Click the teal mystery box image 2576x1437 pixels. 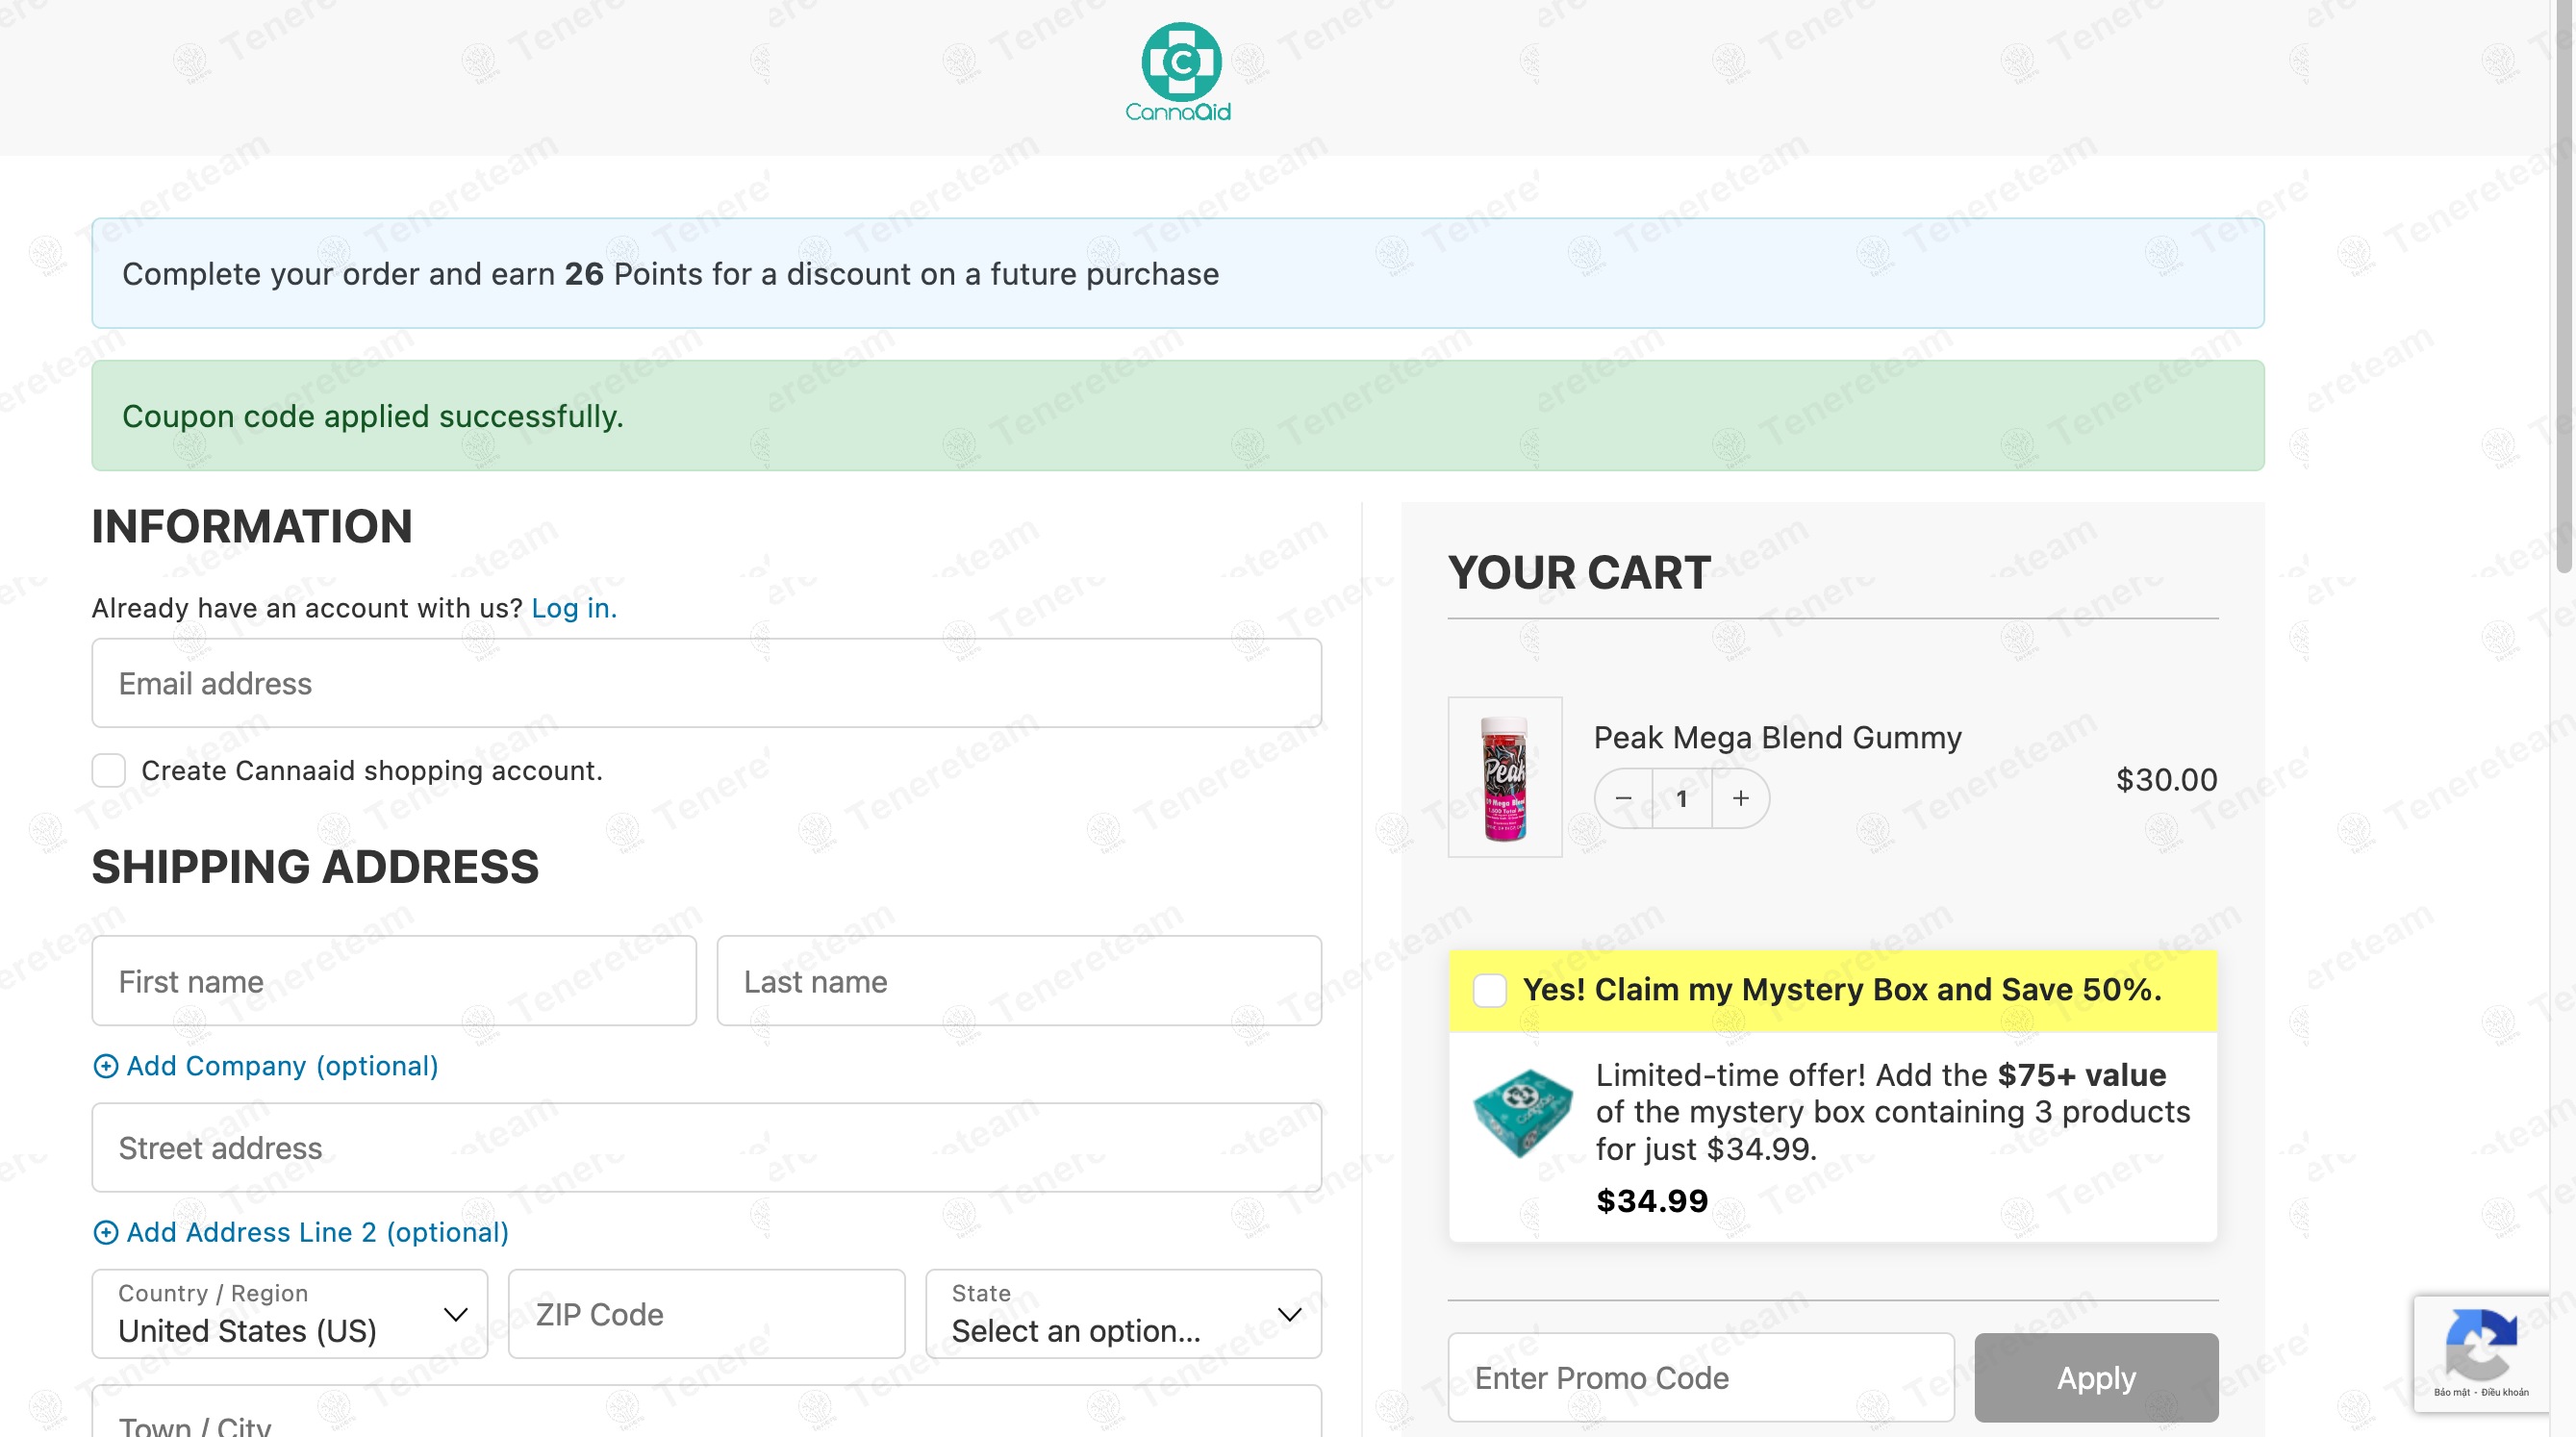[1522, 1112]
